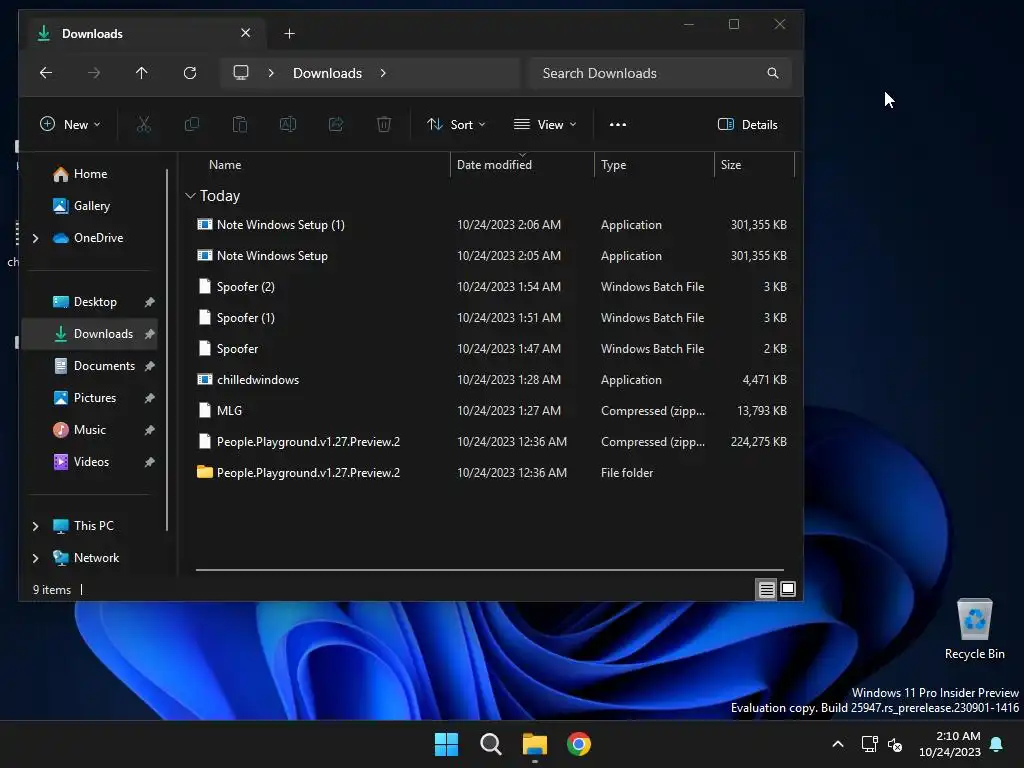Sort by Size column header

(x=731, y=165)
